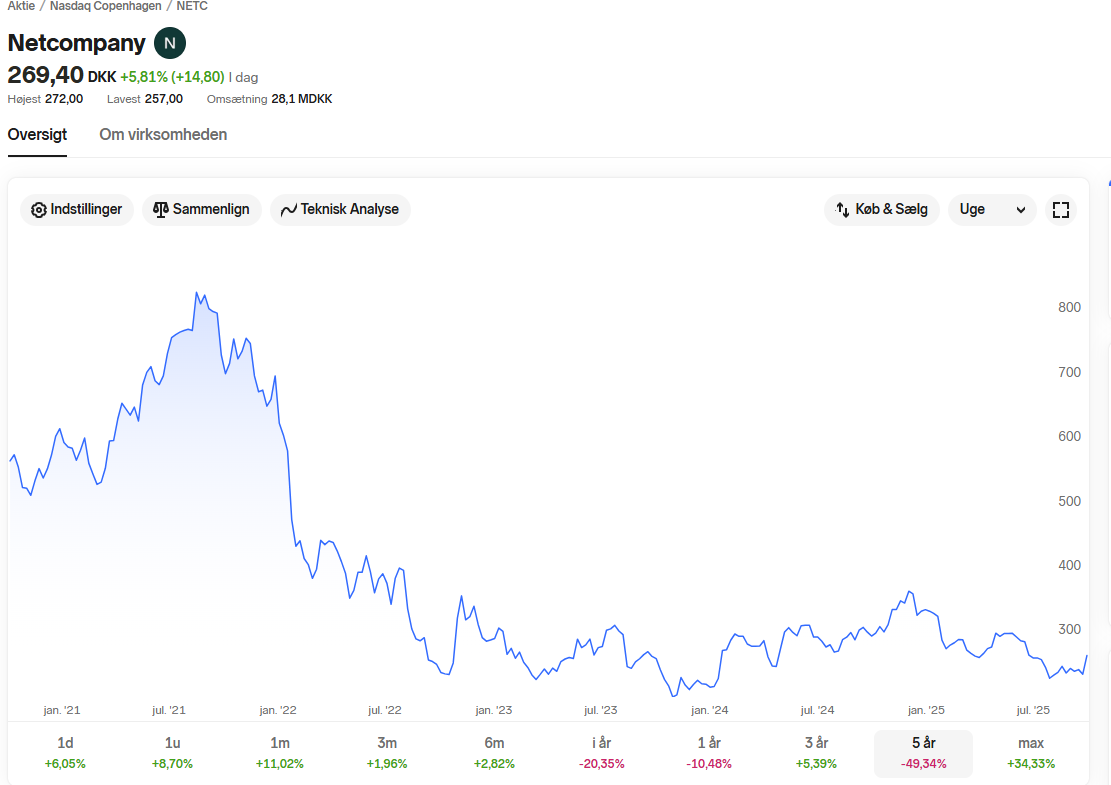Select the 3m time range

click(x=387, y=753)
